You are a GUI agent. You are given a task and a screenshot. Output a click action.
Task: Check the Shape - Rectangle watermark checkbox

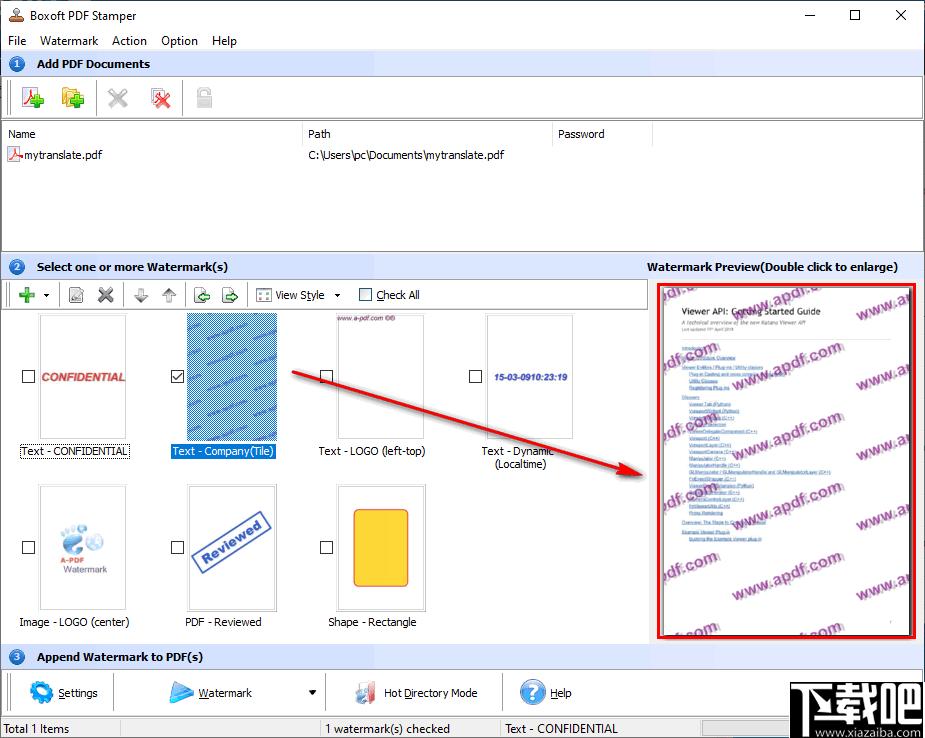(326, 547)
